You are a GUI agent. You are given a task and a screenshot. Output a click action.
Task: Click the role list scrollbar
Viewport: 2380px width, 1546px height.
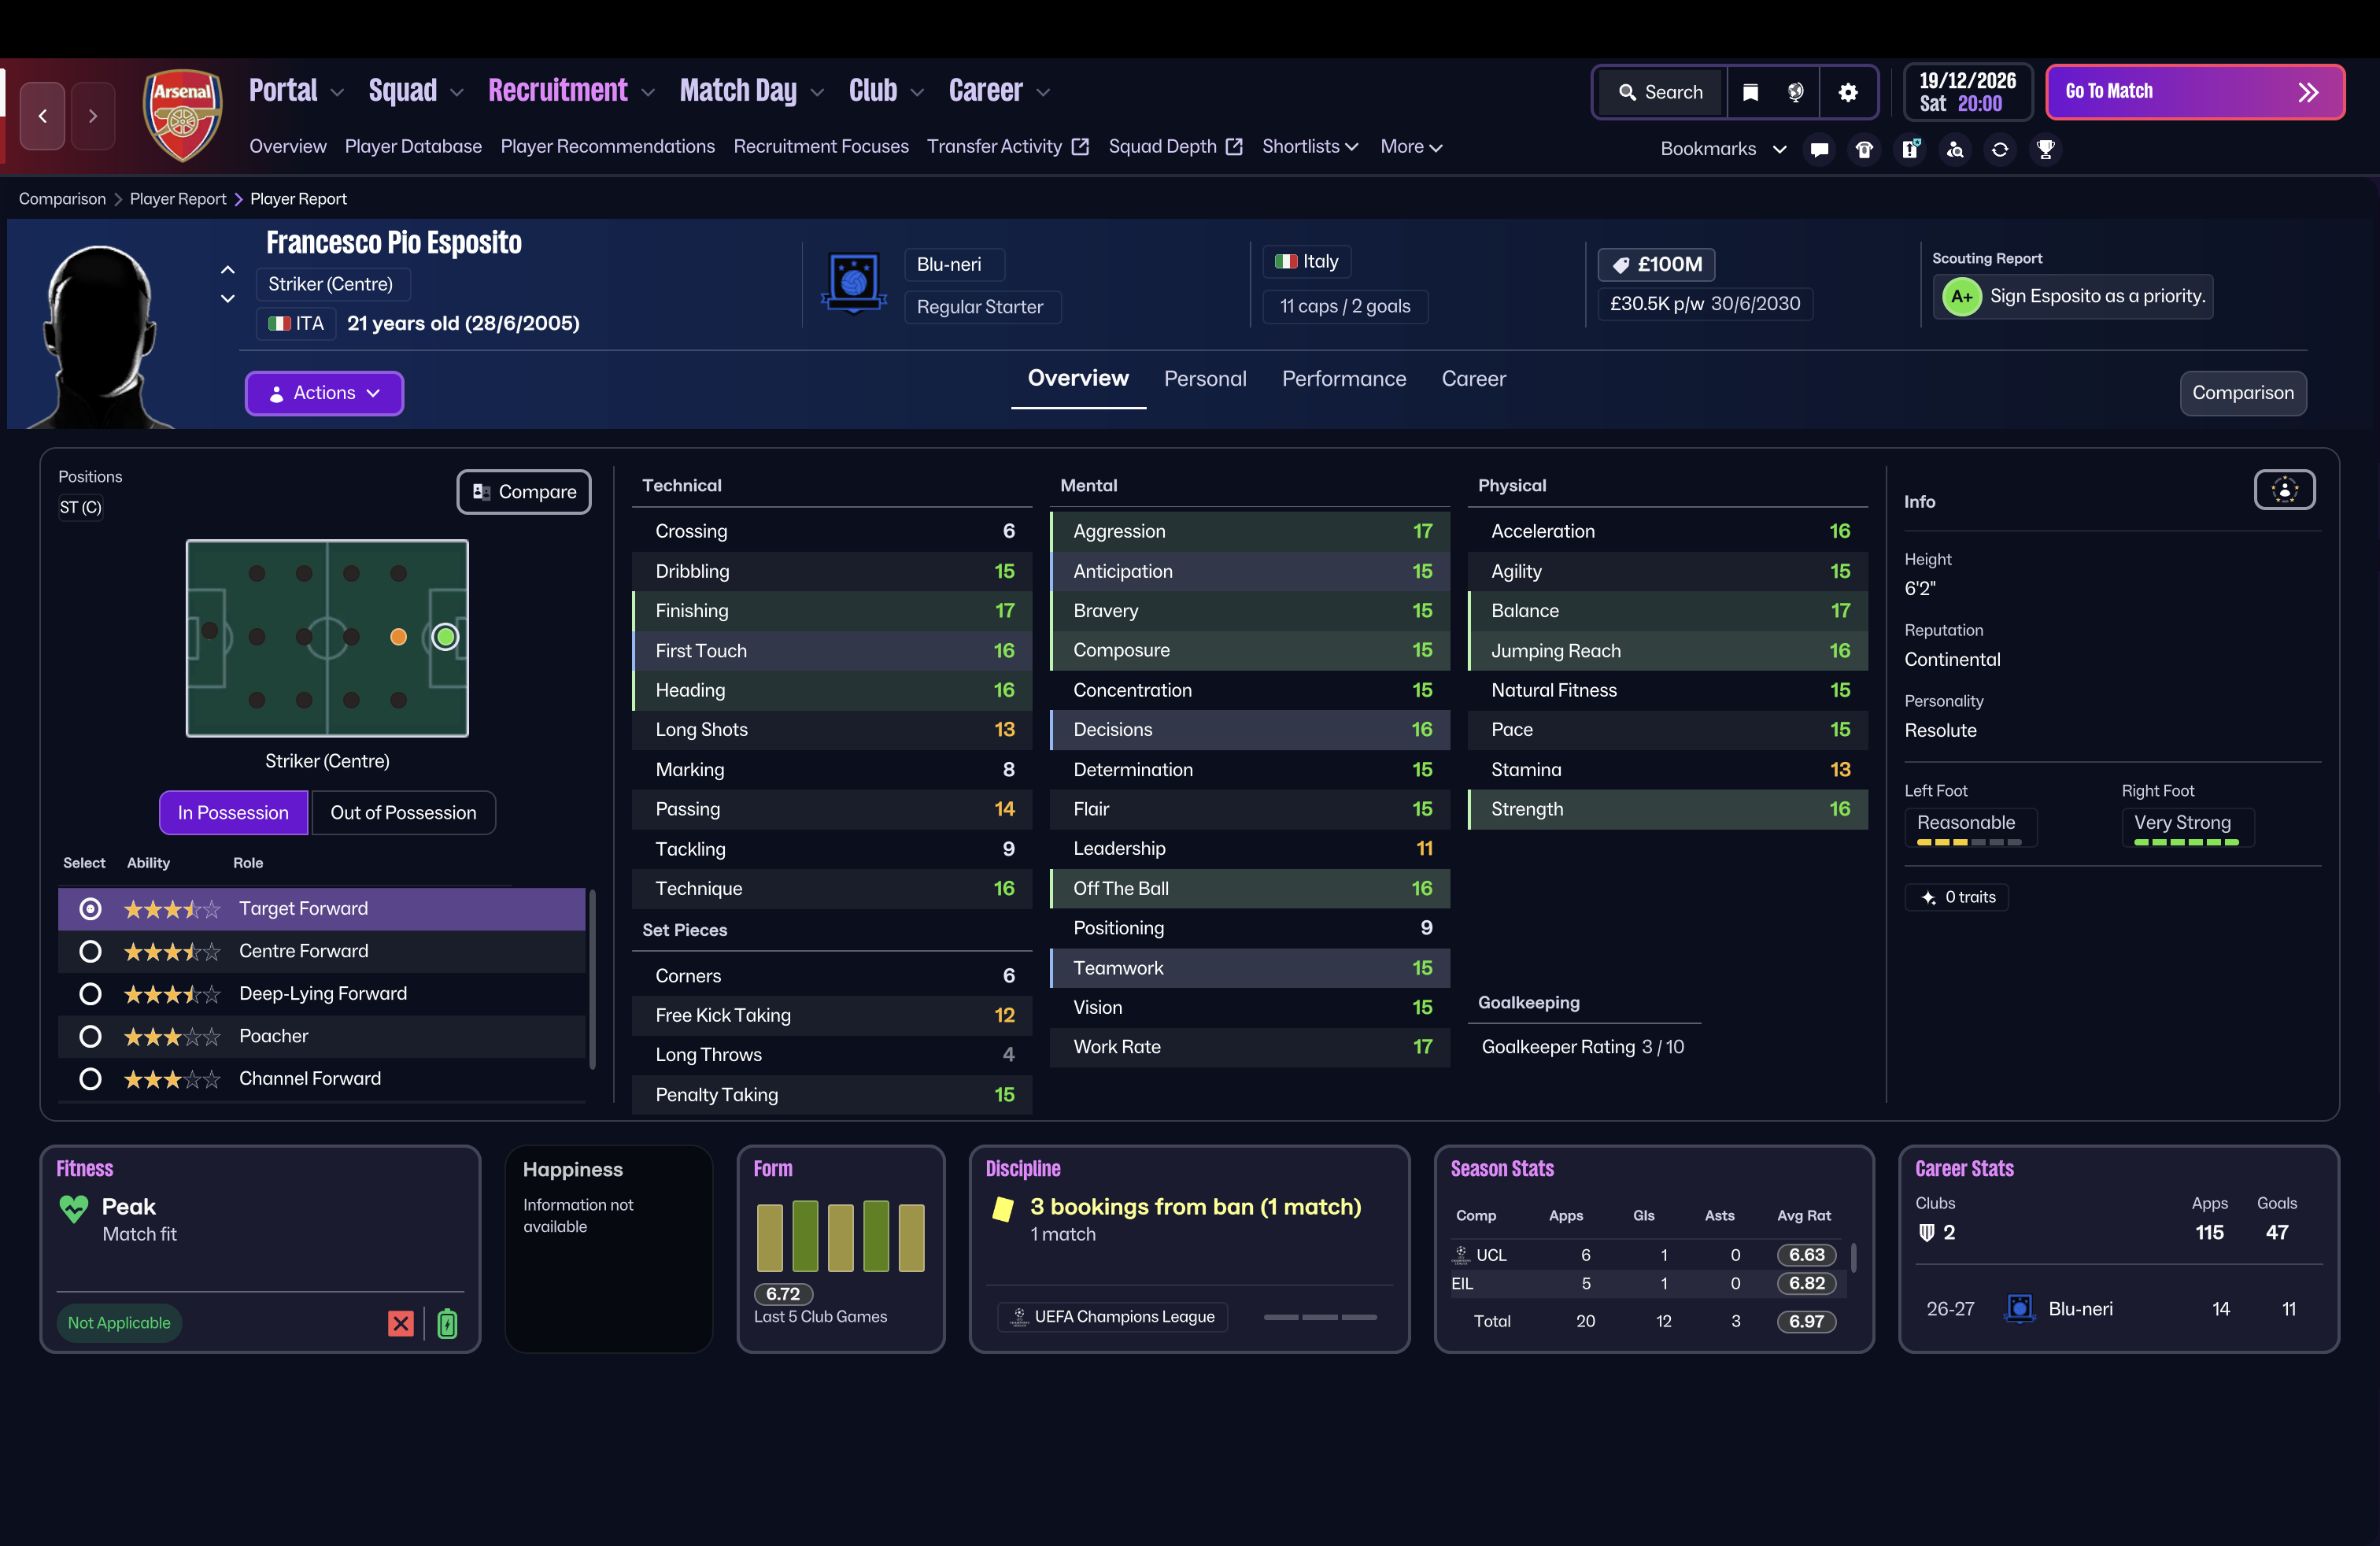(592, 980)
